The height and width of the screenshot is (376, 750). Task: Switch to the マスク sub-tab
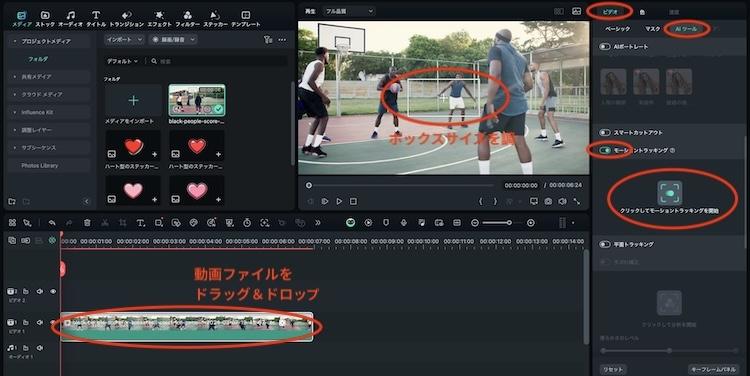(x=652, y=29)
